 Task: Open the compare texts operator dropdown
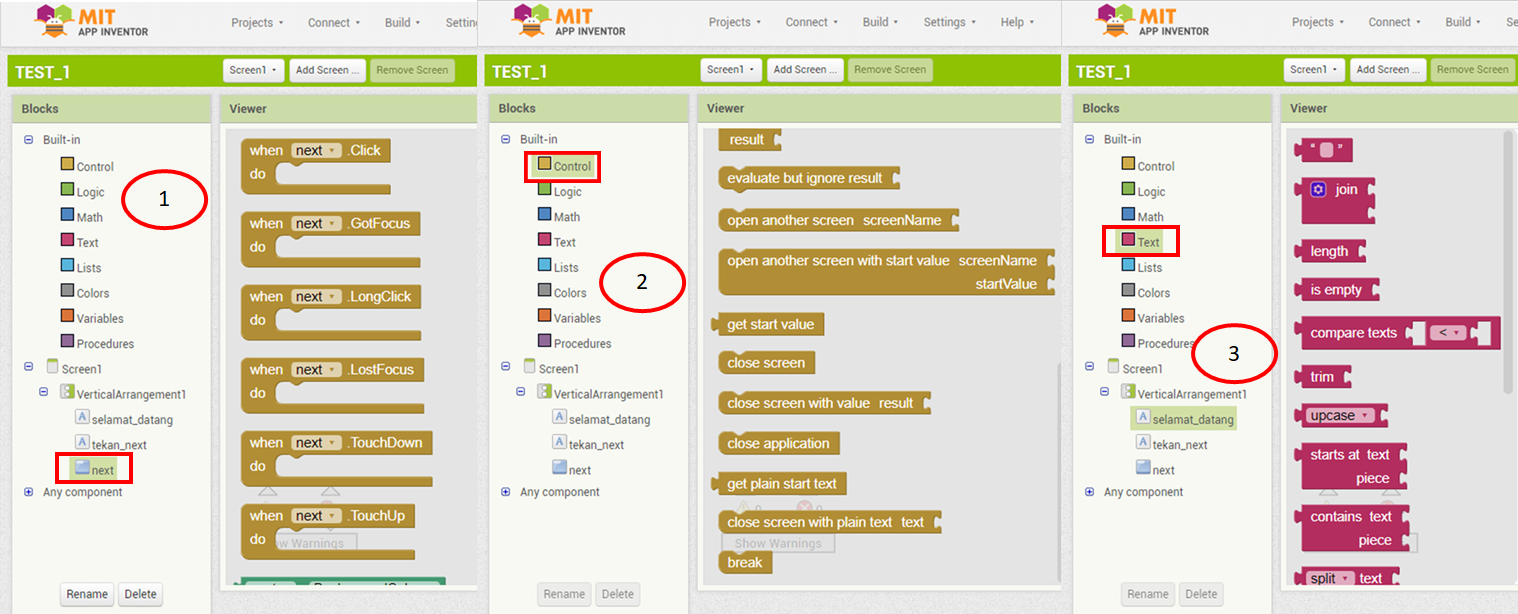coord(1446,333)
